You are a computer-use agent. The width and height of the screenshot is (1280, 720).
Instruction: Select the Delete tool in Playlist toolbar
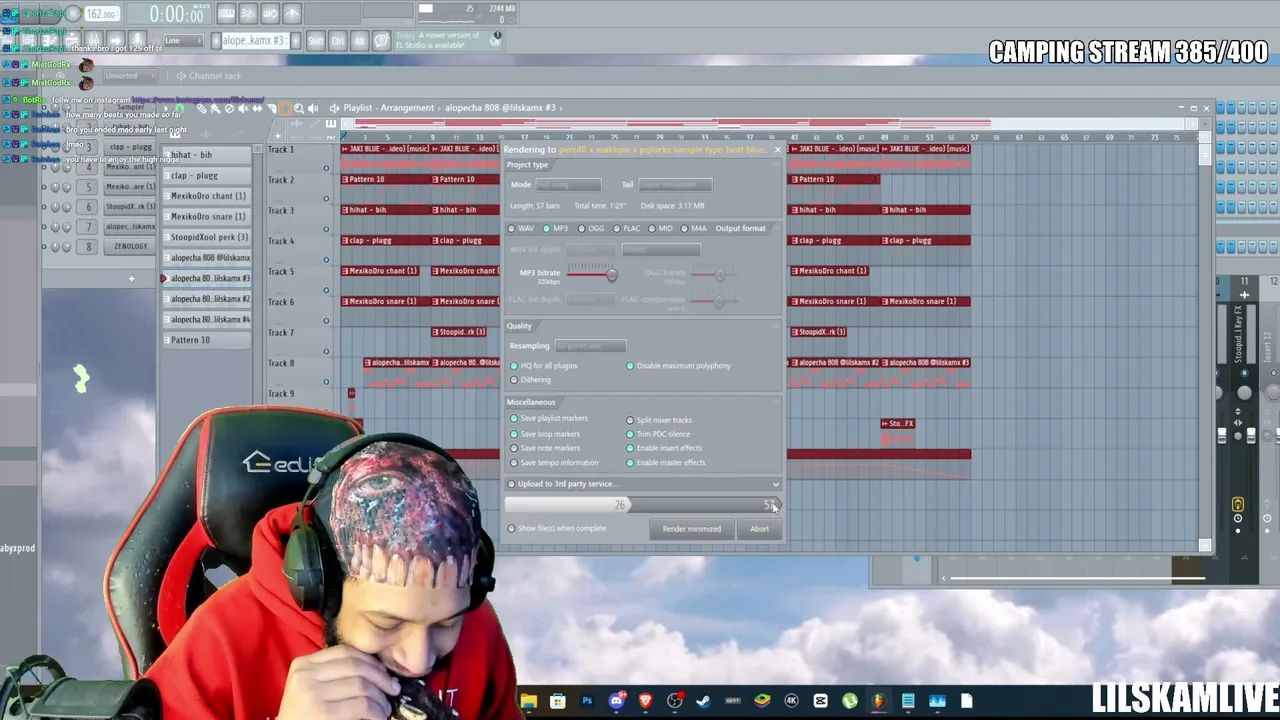tap(230, 108)
